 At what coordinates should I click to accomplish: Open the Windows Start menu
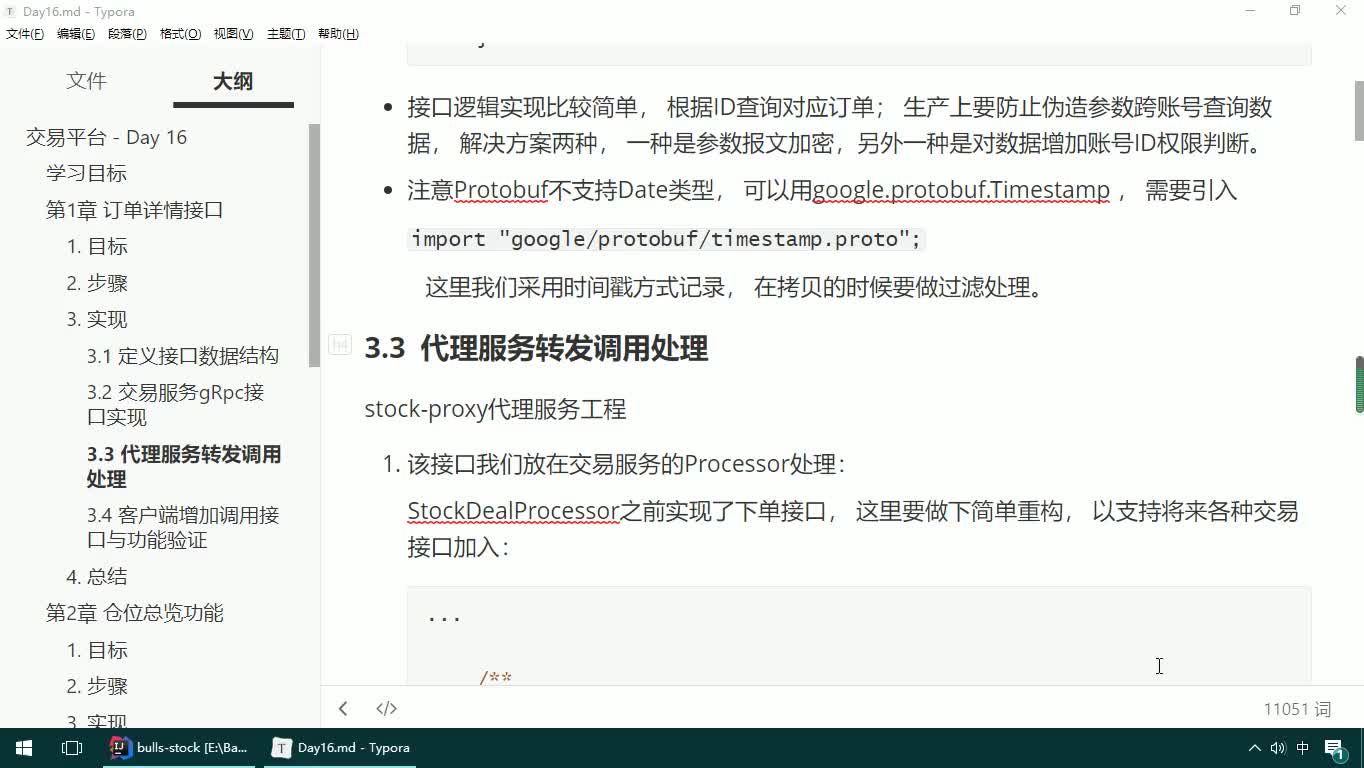tap(23, 747)
